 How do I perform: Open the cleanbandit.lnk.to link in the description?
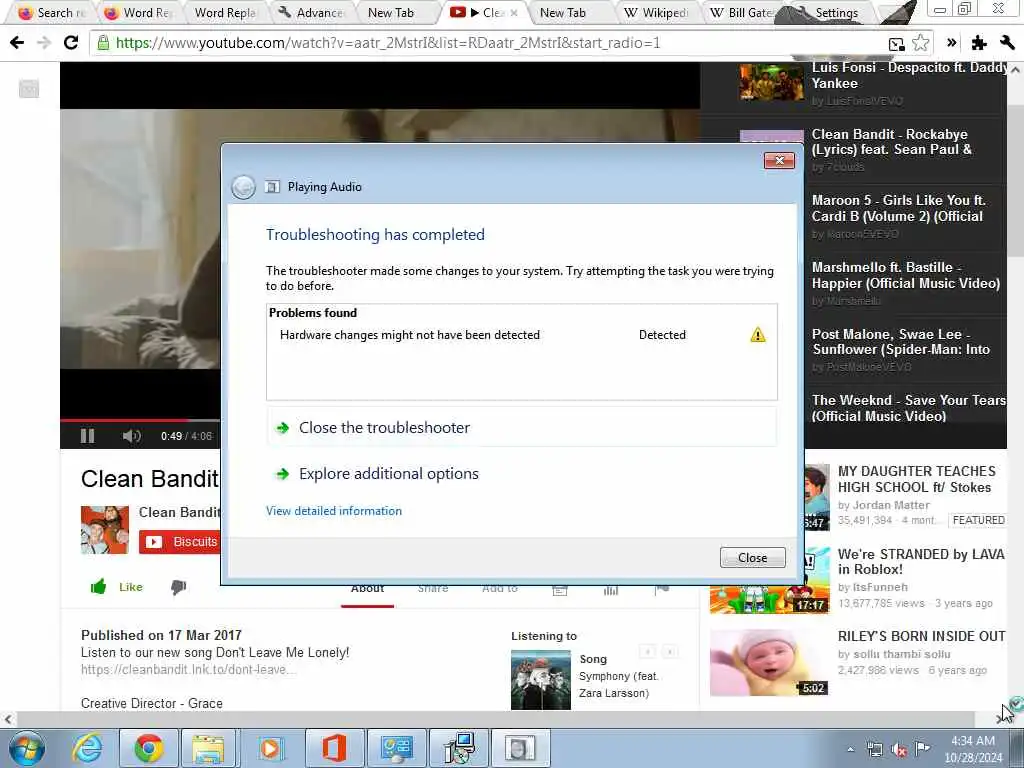[x=189, y=669]
